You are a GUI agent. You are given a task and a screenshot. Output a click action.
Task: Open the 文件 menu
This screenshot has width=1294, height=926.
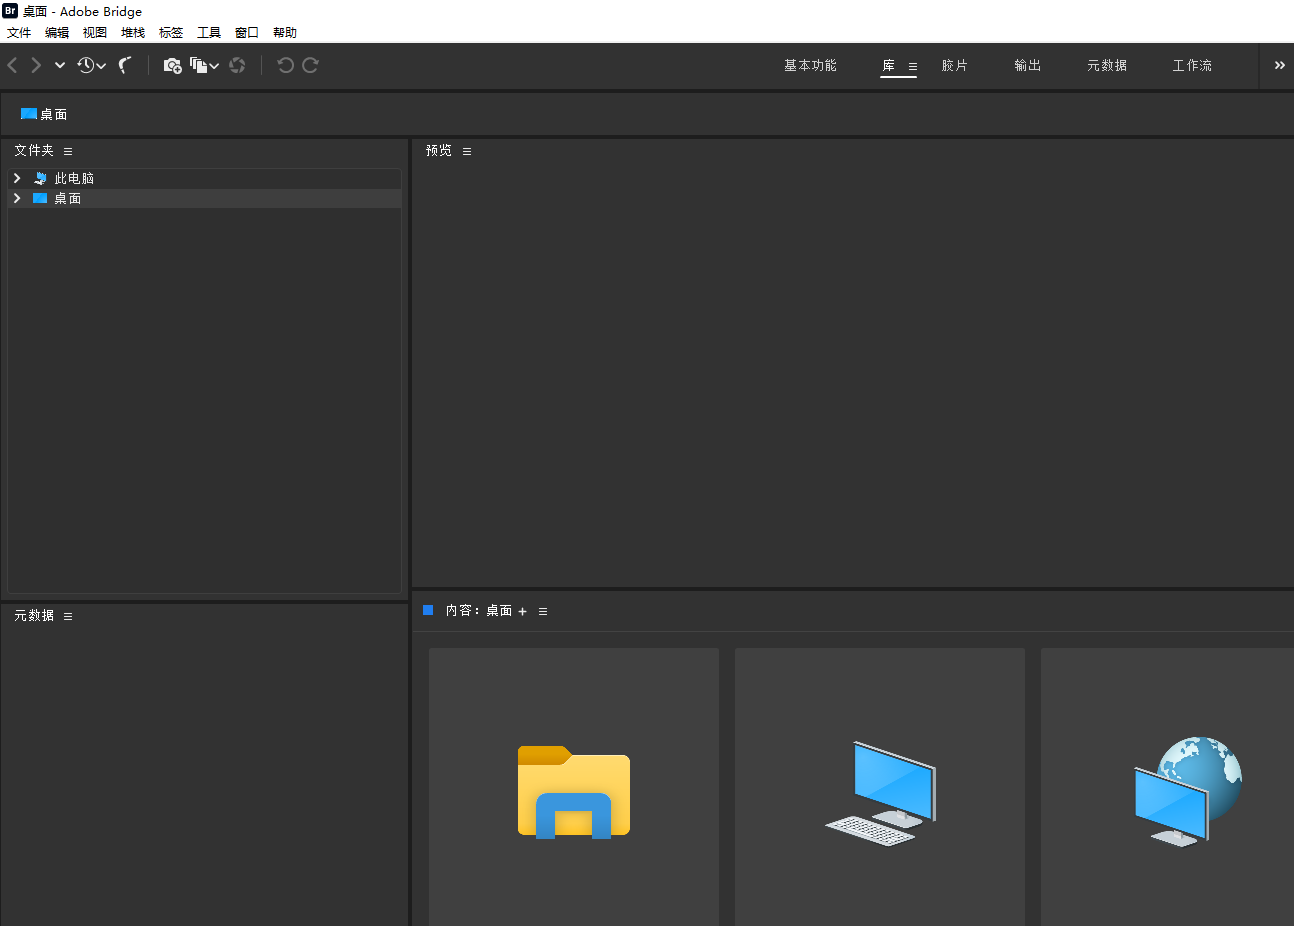point(19,33)
